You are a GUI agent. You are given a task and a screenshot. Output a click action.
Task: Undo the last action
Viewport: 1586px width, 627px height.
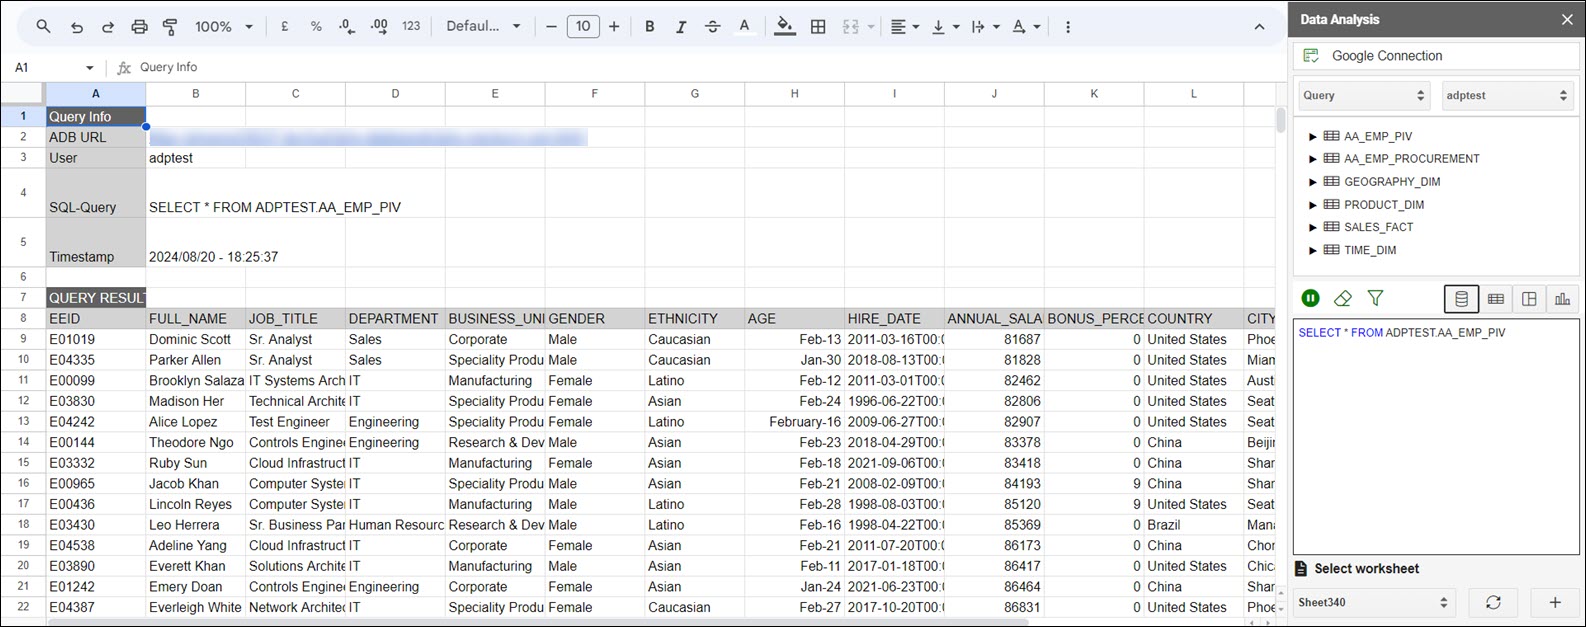(76, 27)
